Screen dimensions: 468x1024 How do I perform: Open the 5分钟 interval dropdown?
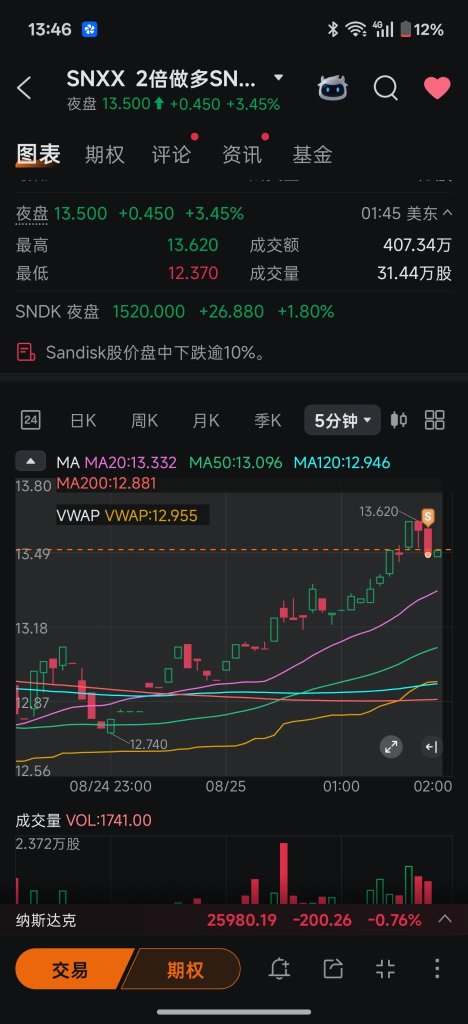pos(342,420)
